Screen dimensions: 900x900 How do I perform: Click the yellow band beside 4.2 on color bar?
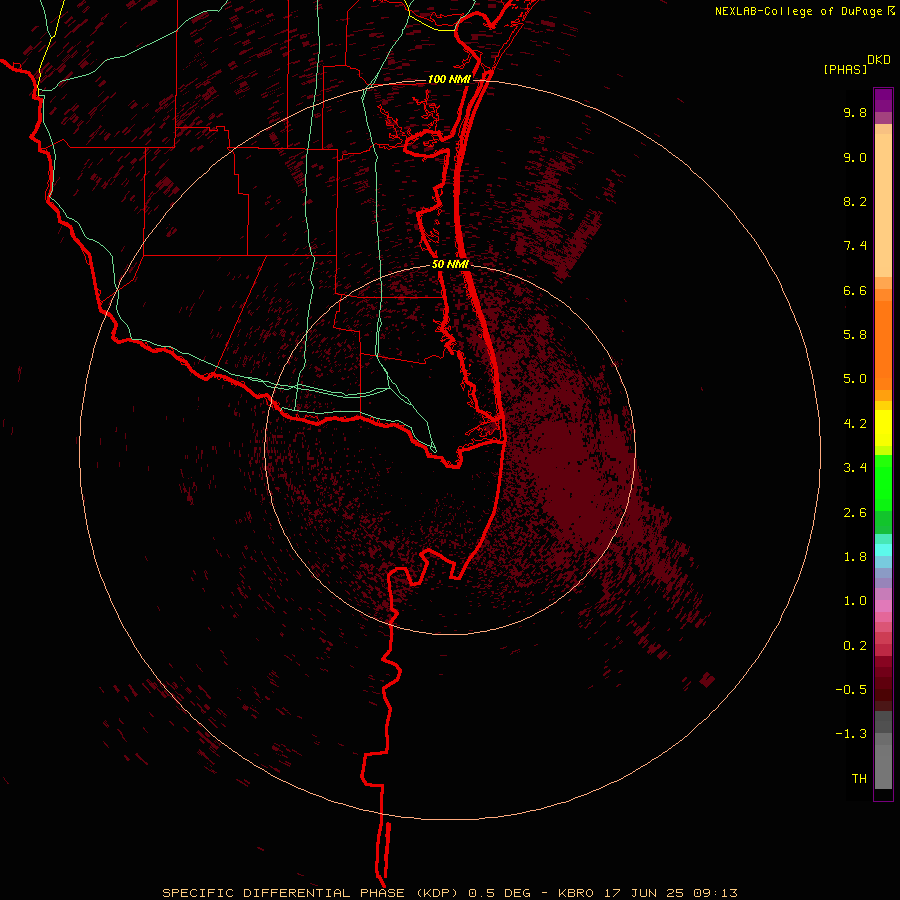(883, 428)
